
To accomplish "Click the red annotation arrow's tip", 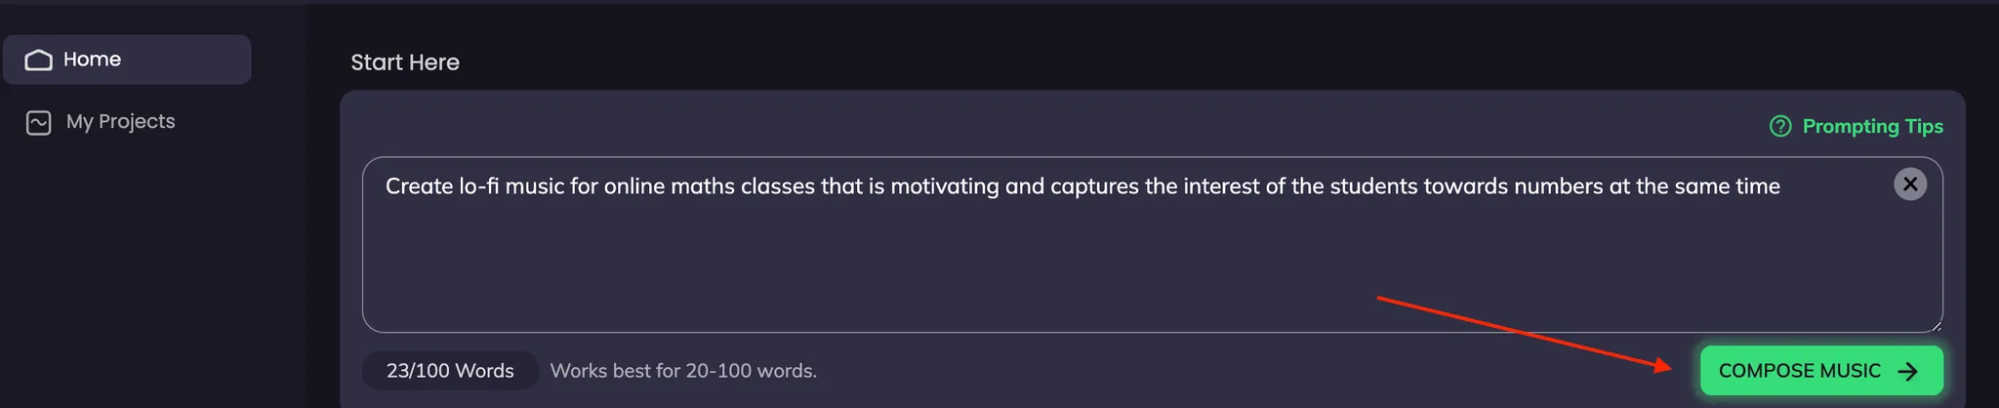I will pyautogui.click(x=1669, y=367).
